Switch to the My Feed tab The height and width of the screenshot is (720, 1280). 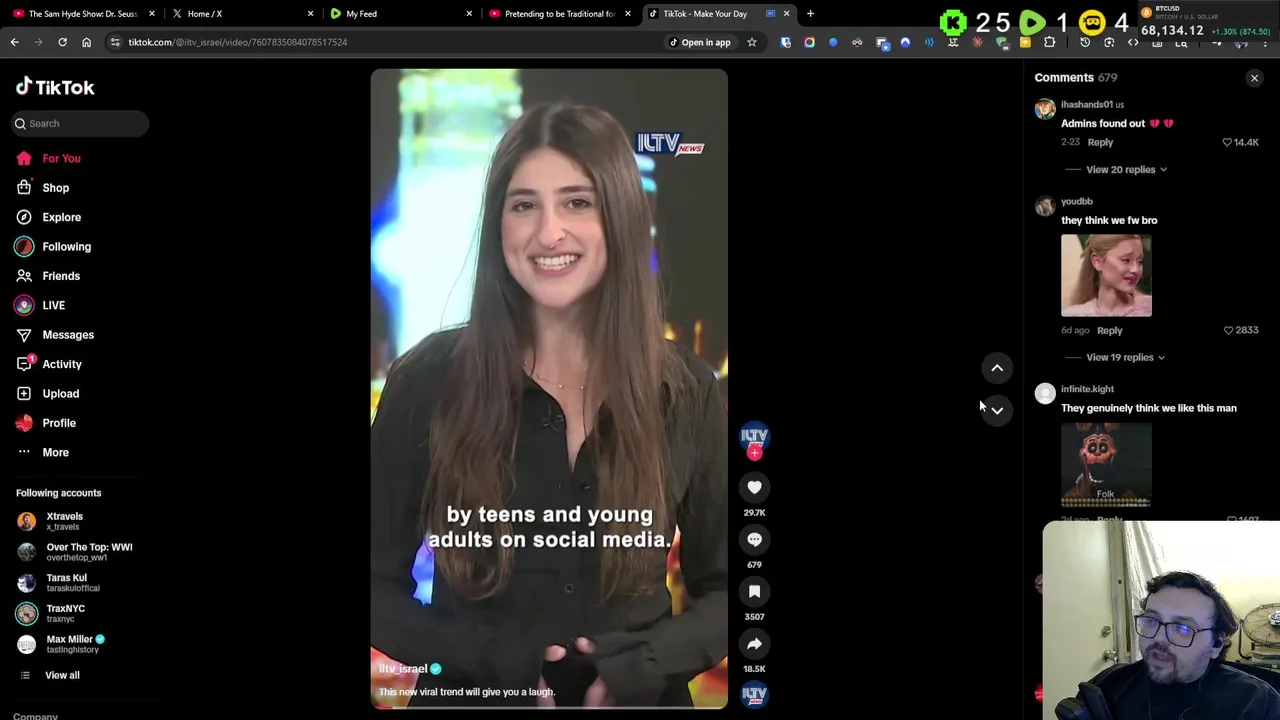coord(361,14)
